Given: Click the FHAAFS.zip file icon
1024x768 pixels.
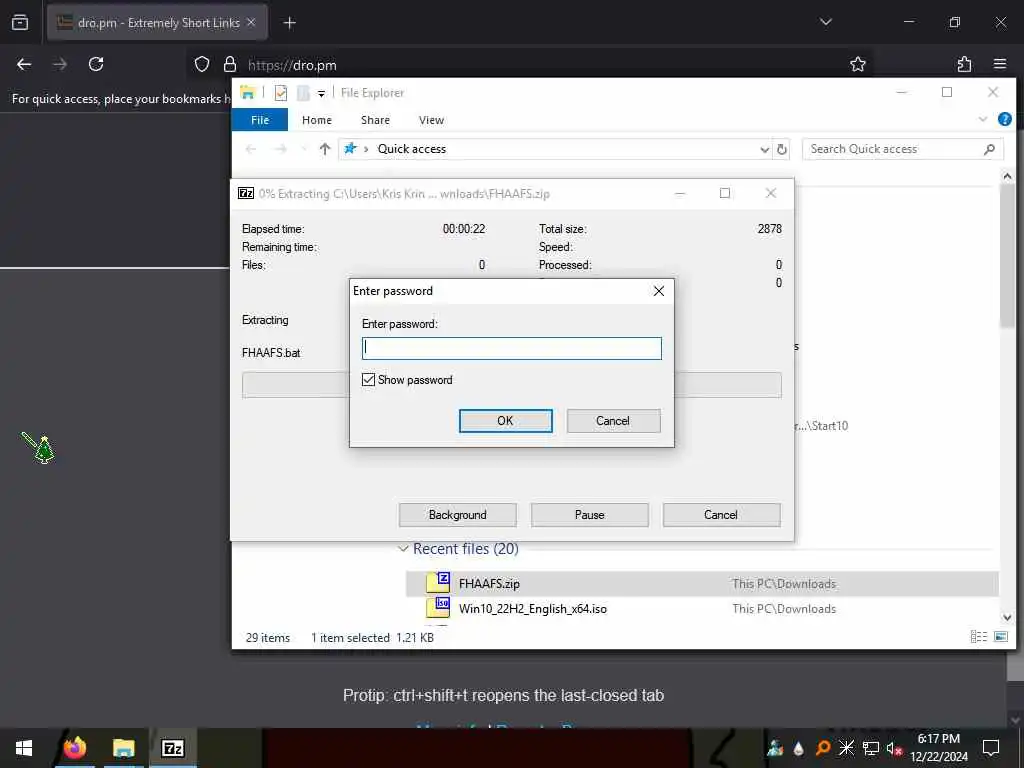Looking at the screenshot, I should click(x=438, y=582).
